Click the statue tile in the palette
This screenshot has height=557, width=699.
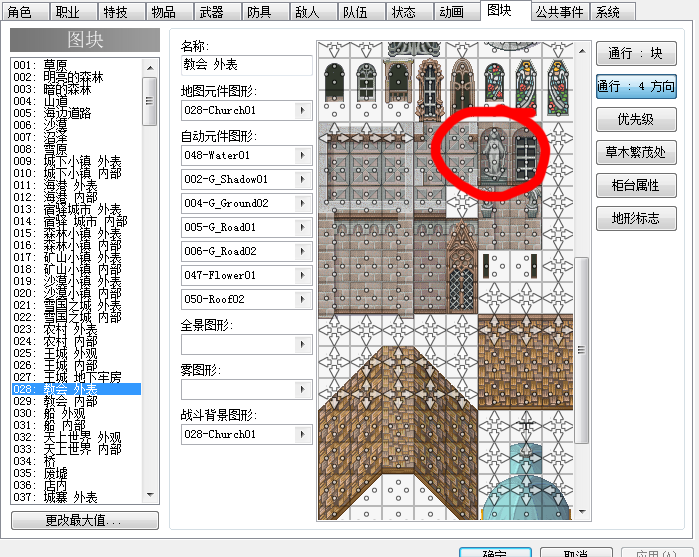(x=494, y=155)
